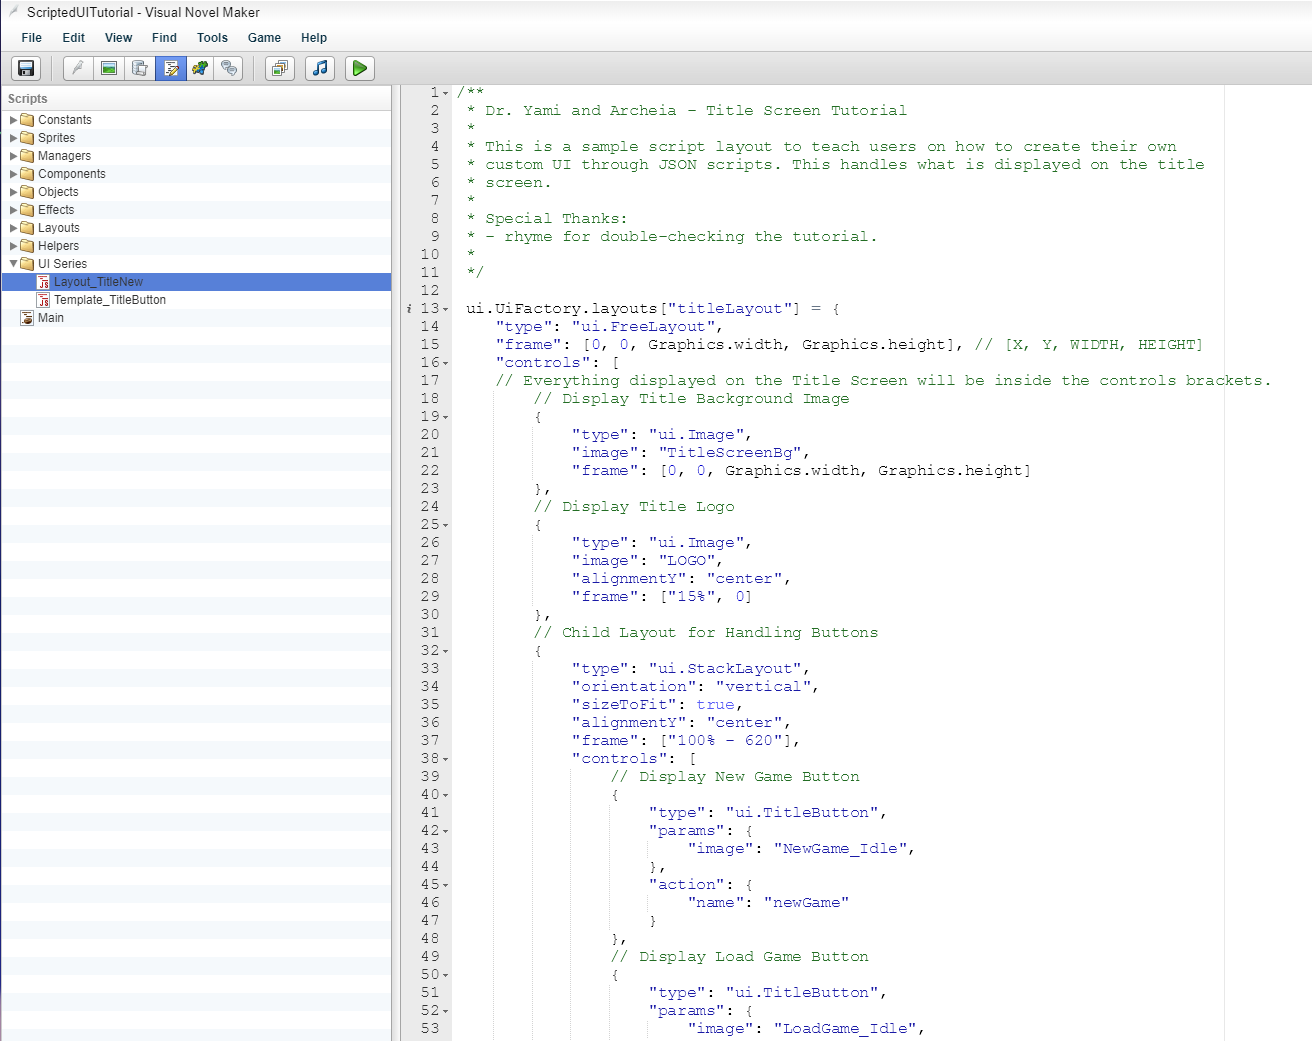Viewport: 1312px width, 1041px height.
Task: Open the Template_TitleButton script
Action: (x=110, y=300)
